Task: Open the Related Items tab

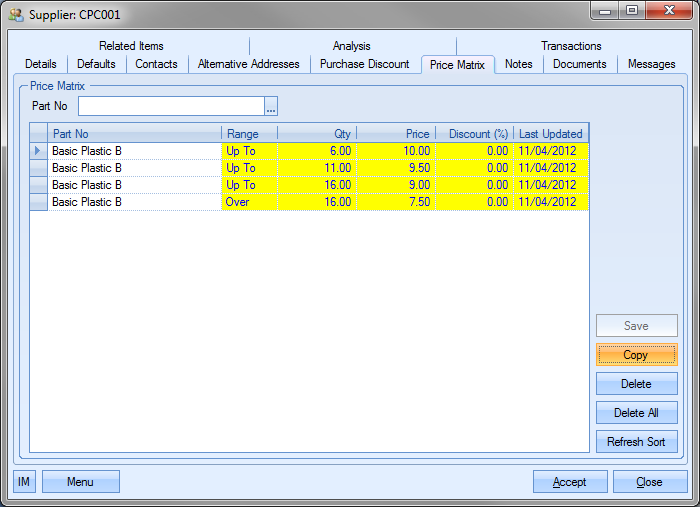Action: [131, 46]
